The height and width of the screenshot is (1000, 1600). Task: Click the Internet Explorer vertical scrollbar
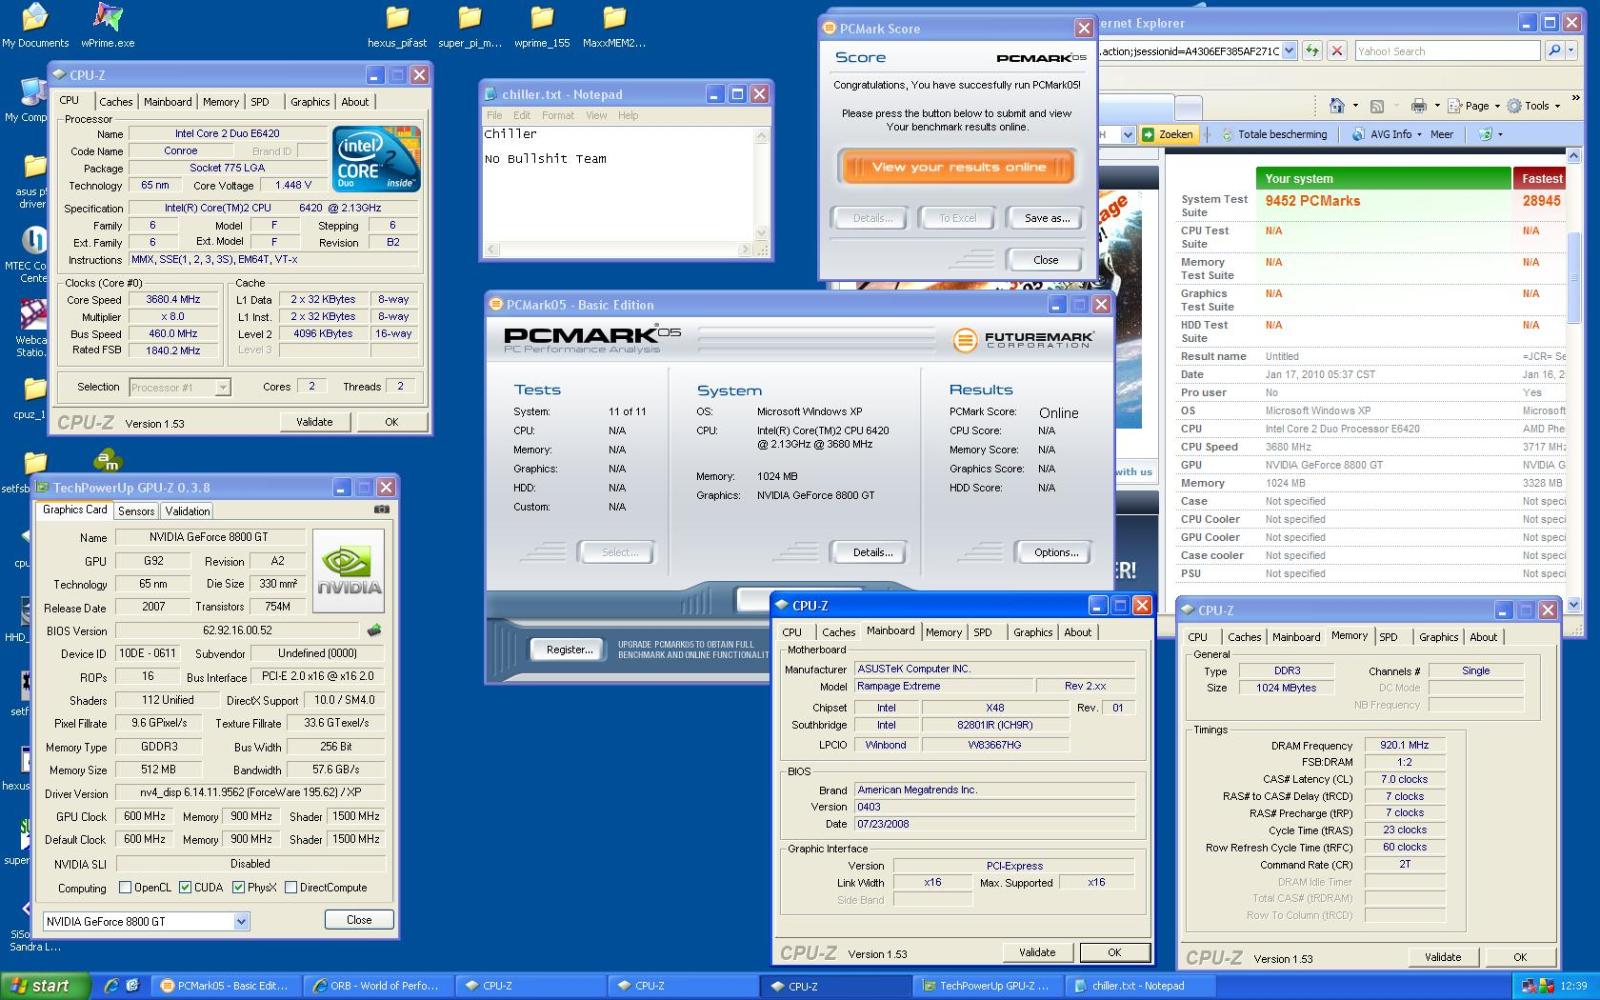(x=1574, y=380)
